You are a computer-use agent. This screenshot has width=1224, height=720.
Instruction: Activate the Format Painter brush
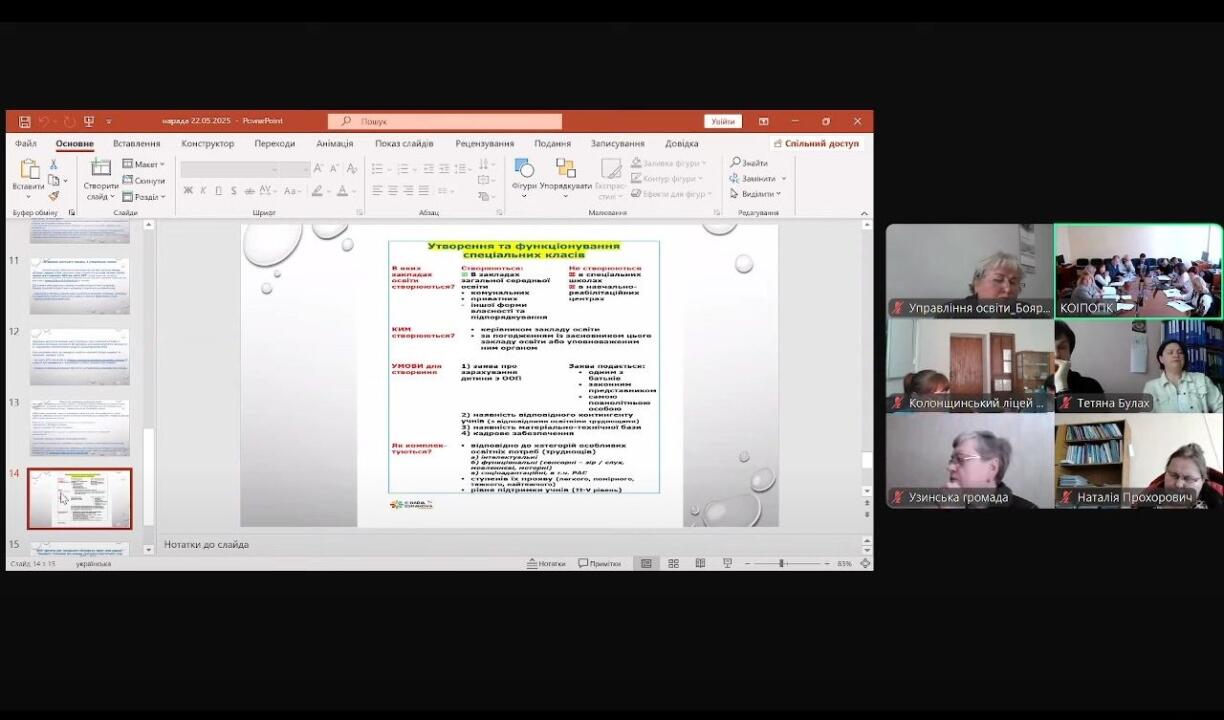click(x=53, y=196)
